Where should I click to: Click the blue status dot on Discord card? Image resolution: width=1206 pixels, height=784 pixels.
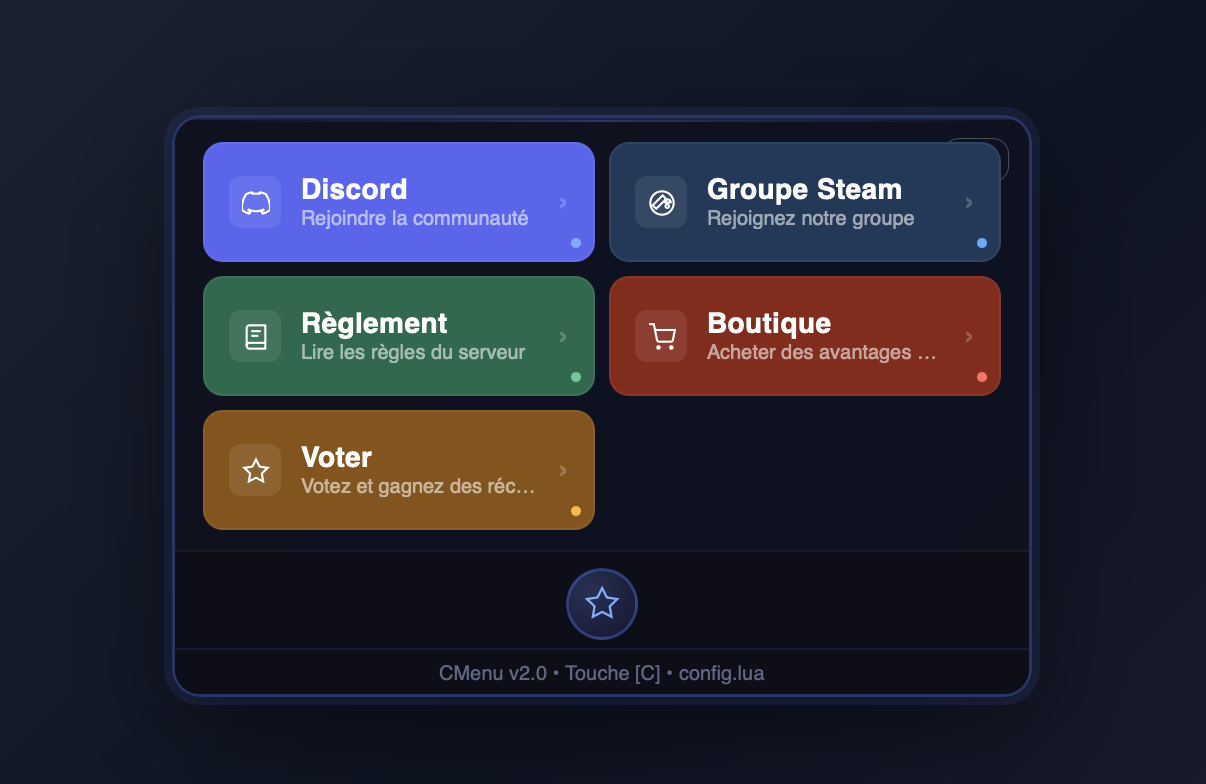point(576,243)
